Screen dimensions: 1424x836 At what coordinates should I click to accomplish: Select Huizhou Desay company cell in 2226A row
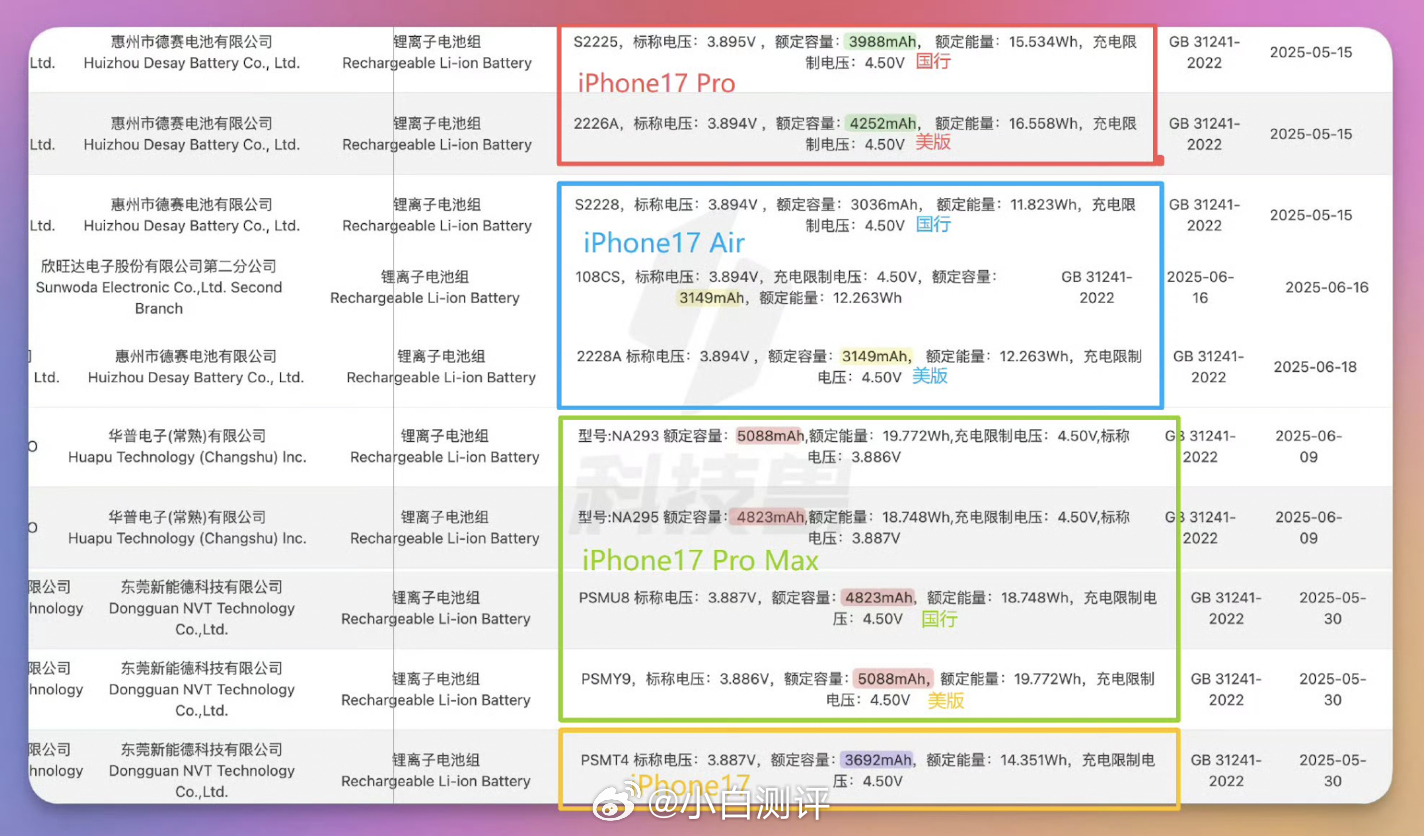192,133
